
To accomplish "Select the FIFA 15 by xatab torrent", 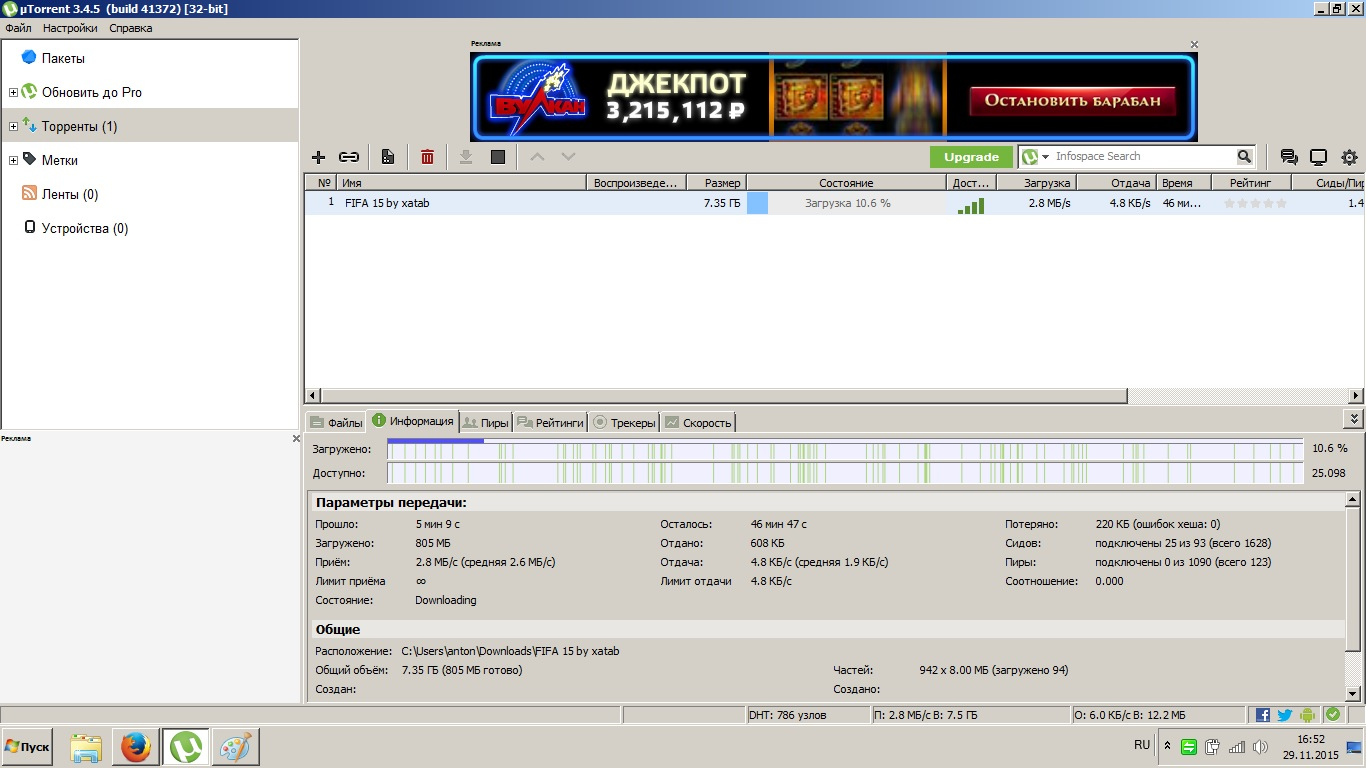I will 834,203.
